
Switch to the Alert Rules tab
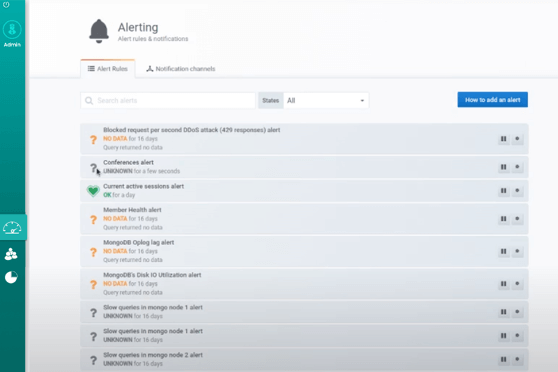click(108, 69)
